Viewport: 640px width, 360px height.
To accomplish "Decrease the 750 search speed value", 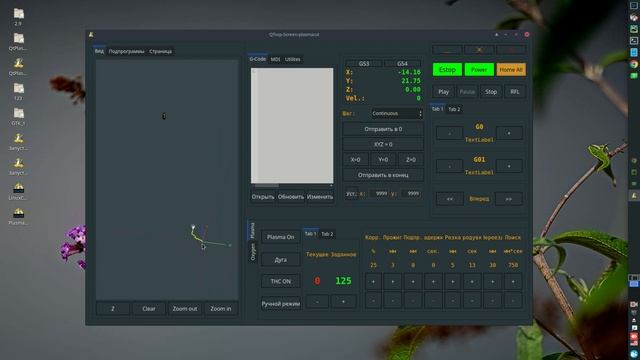I will point(513,301).
